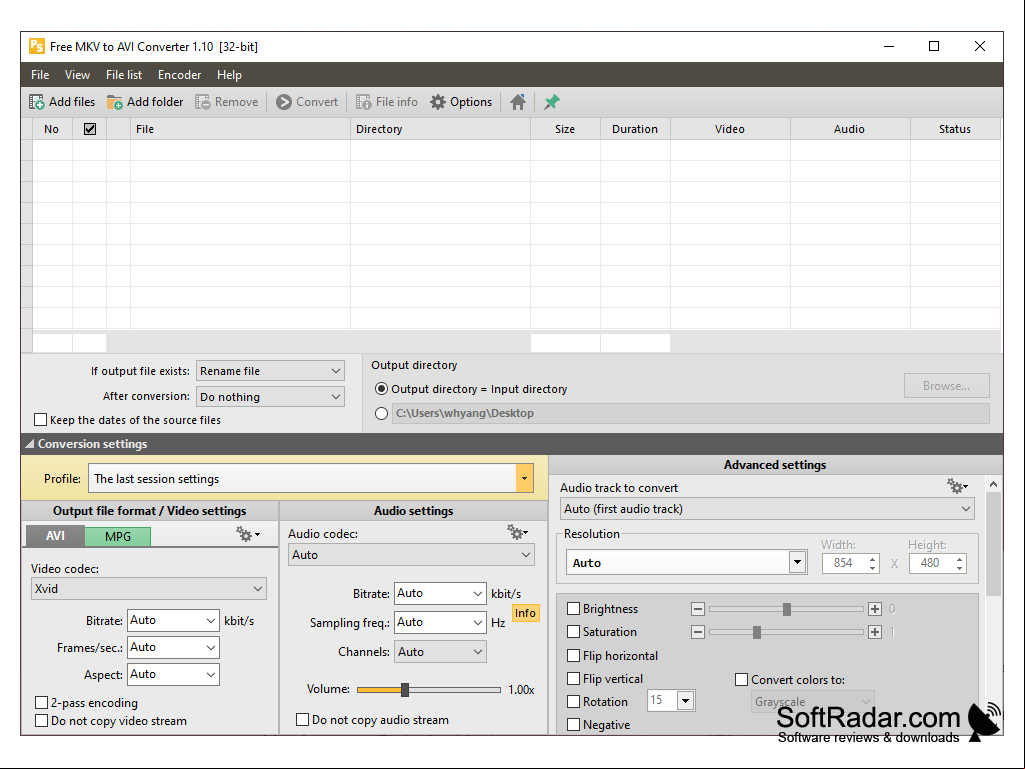The height and width of the screenshot is (769, 1025).
Task: Open the File menu
Action: point(40,75)
